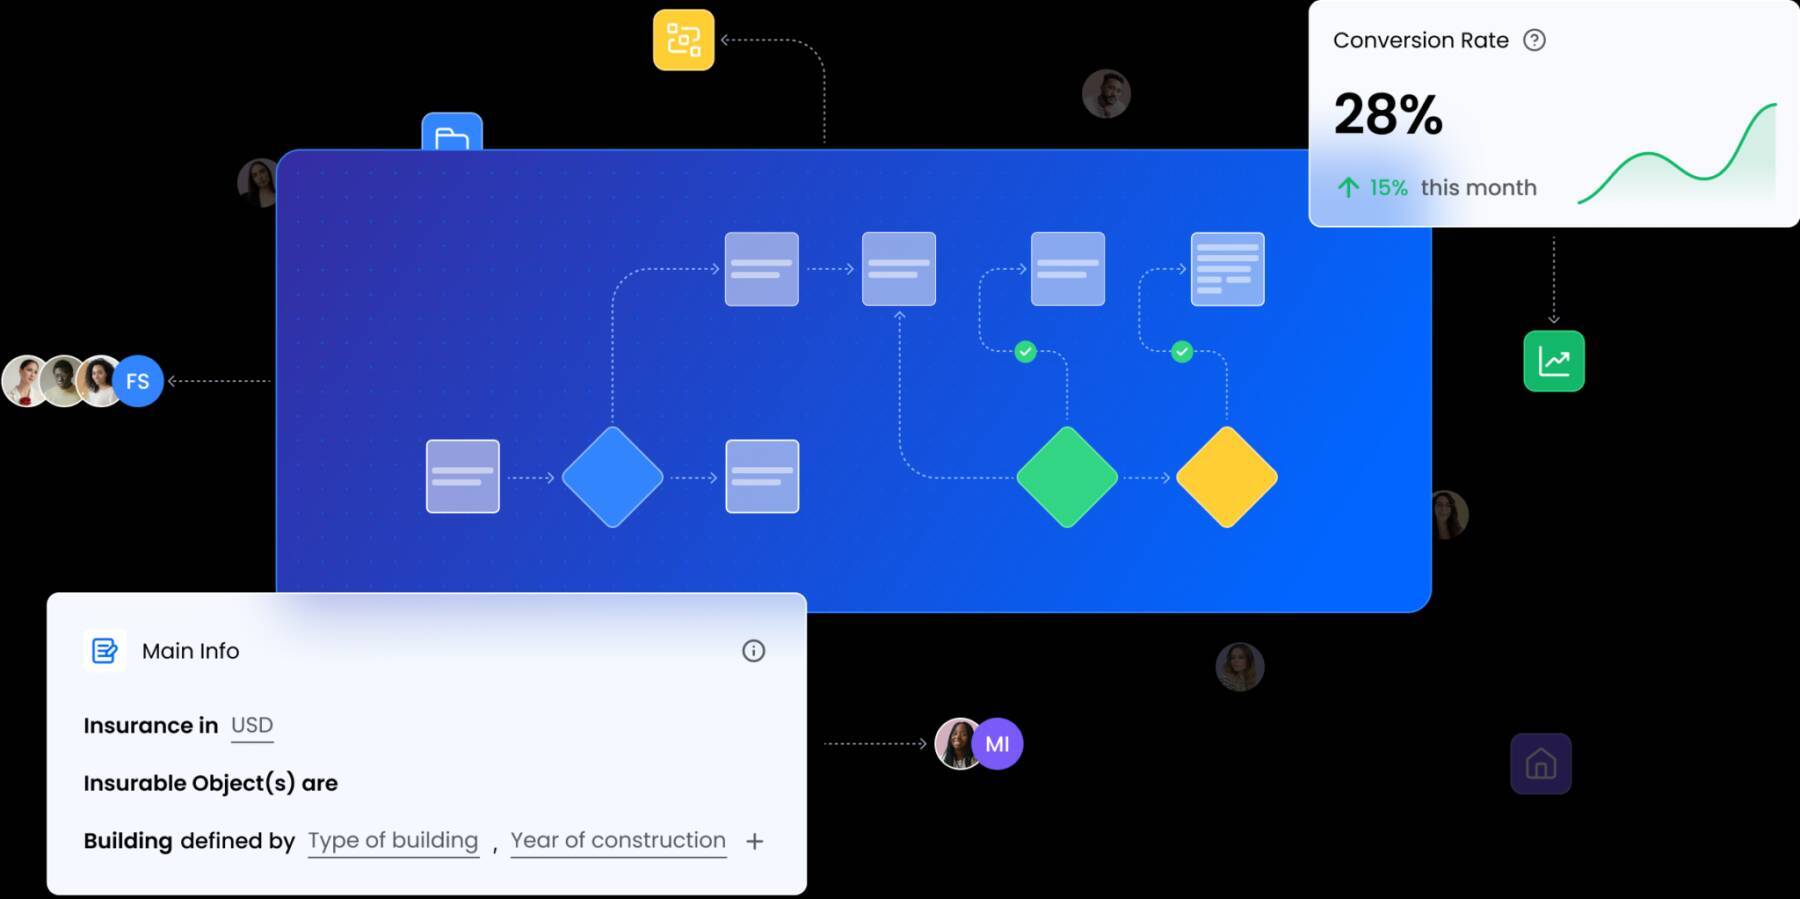Change the Year of construction field

tap(618, 841)
